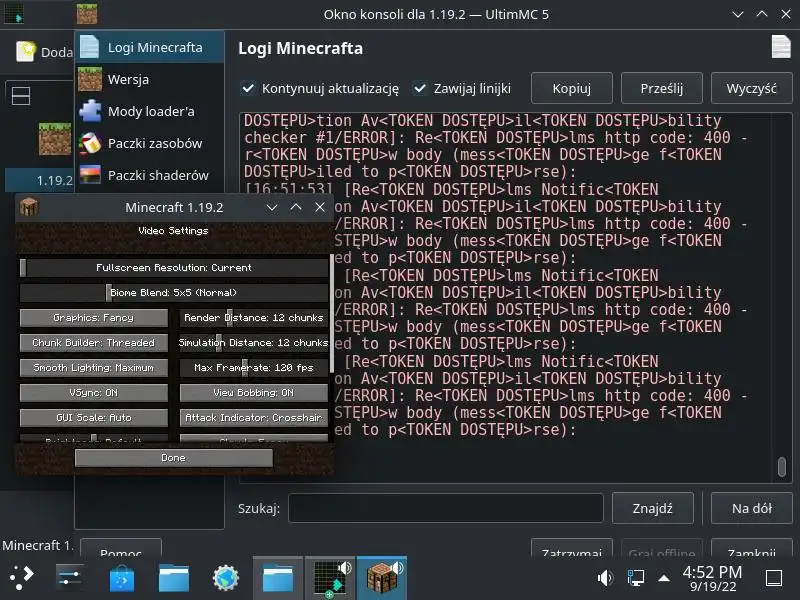Click the group collapse icon in UltimMC list
Screen dimensions: 800x600
click(21, 96)
